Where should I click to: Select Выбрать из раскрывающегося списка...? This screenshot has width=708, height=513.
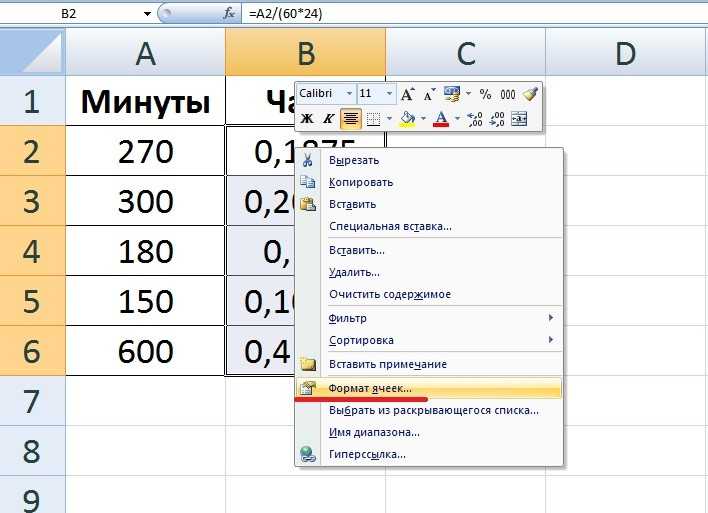click(429, 410)
